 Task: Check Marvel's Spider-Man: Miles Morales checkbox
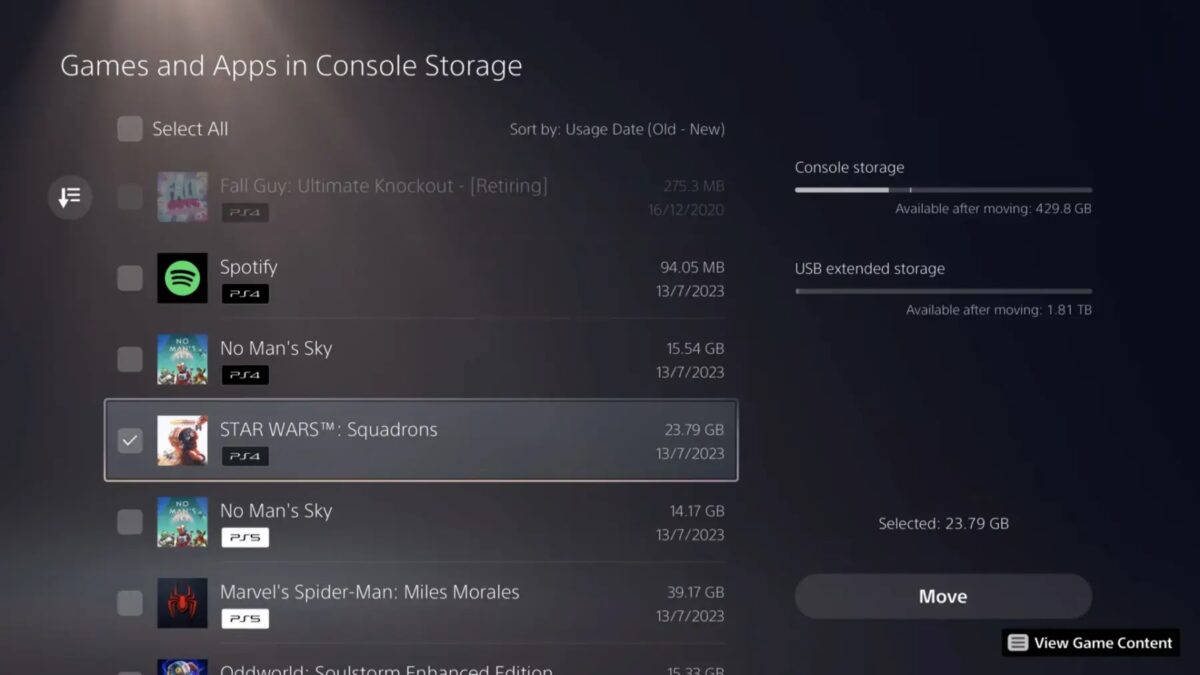130,603
